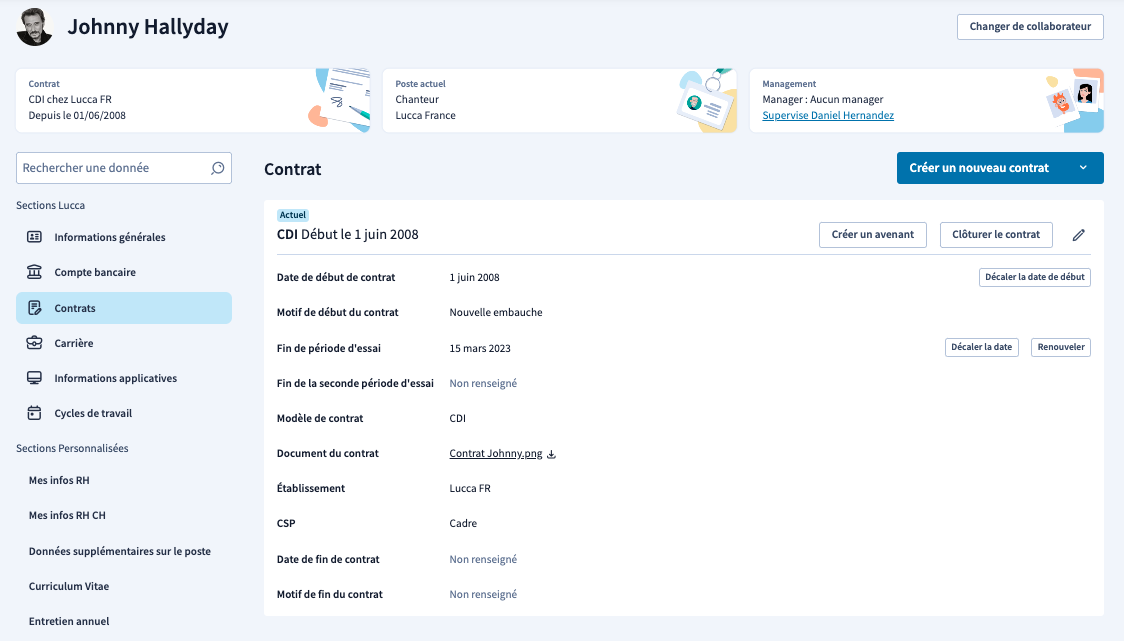Click the Cycles de travail calendar icon
This screenshot has height=641, width=1124.
click(34, 413)
